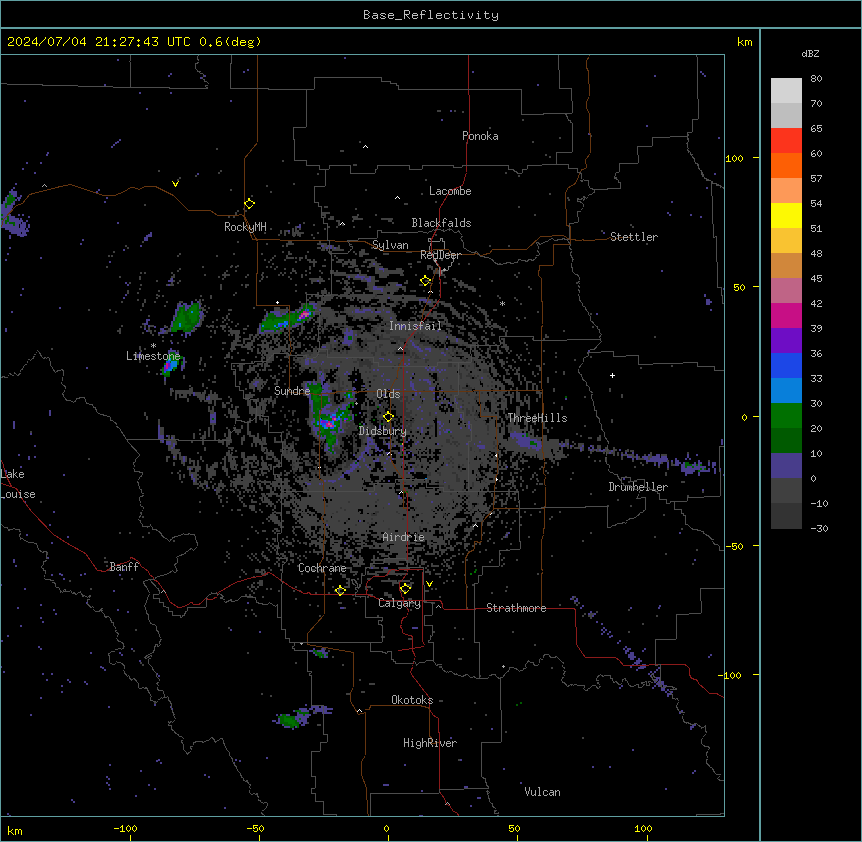The height and width of the screenshot is (842, 862).
Task: Click the Strathmore label
Action: [x=516, y=608]
